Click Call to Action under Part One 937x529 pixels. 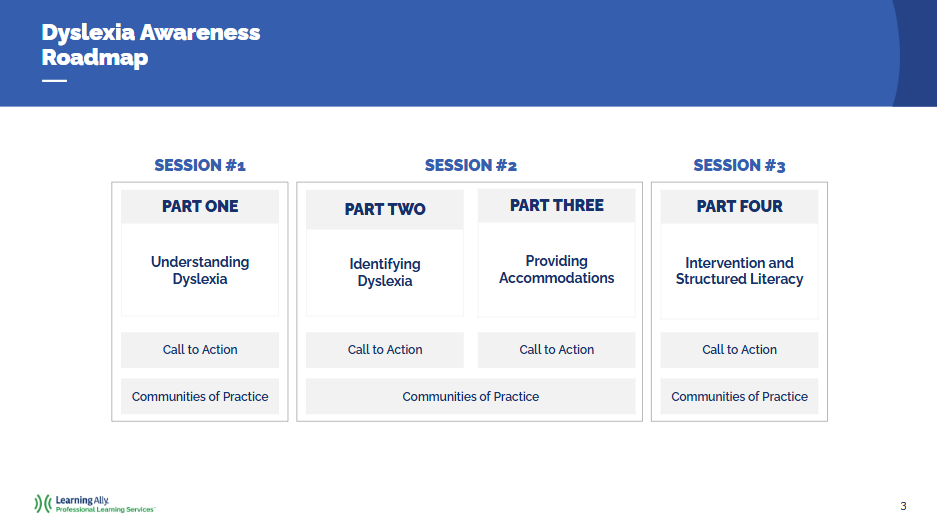(x=200, y=350)
